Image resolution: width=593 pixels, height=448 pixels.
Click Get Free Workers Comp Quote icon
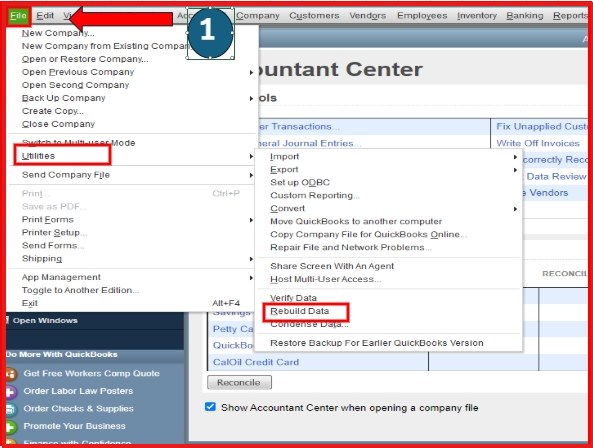[x=11, y=374]
